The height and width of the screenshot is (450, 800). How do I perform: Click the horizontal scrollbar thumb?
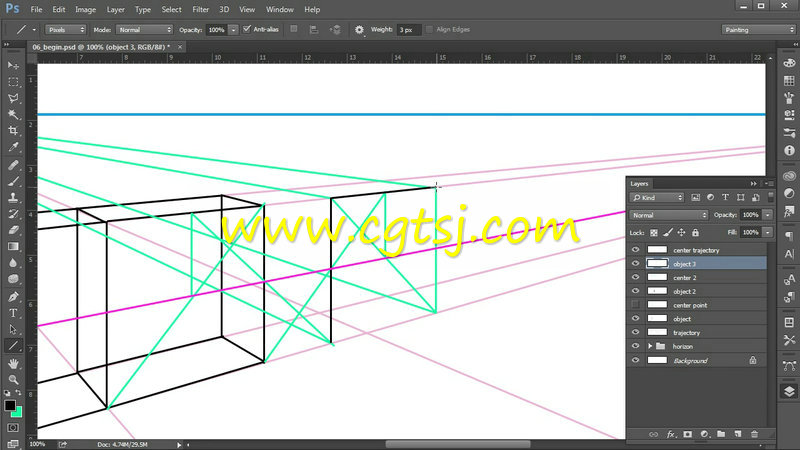[458, 444]
